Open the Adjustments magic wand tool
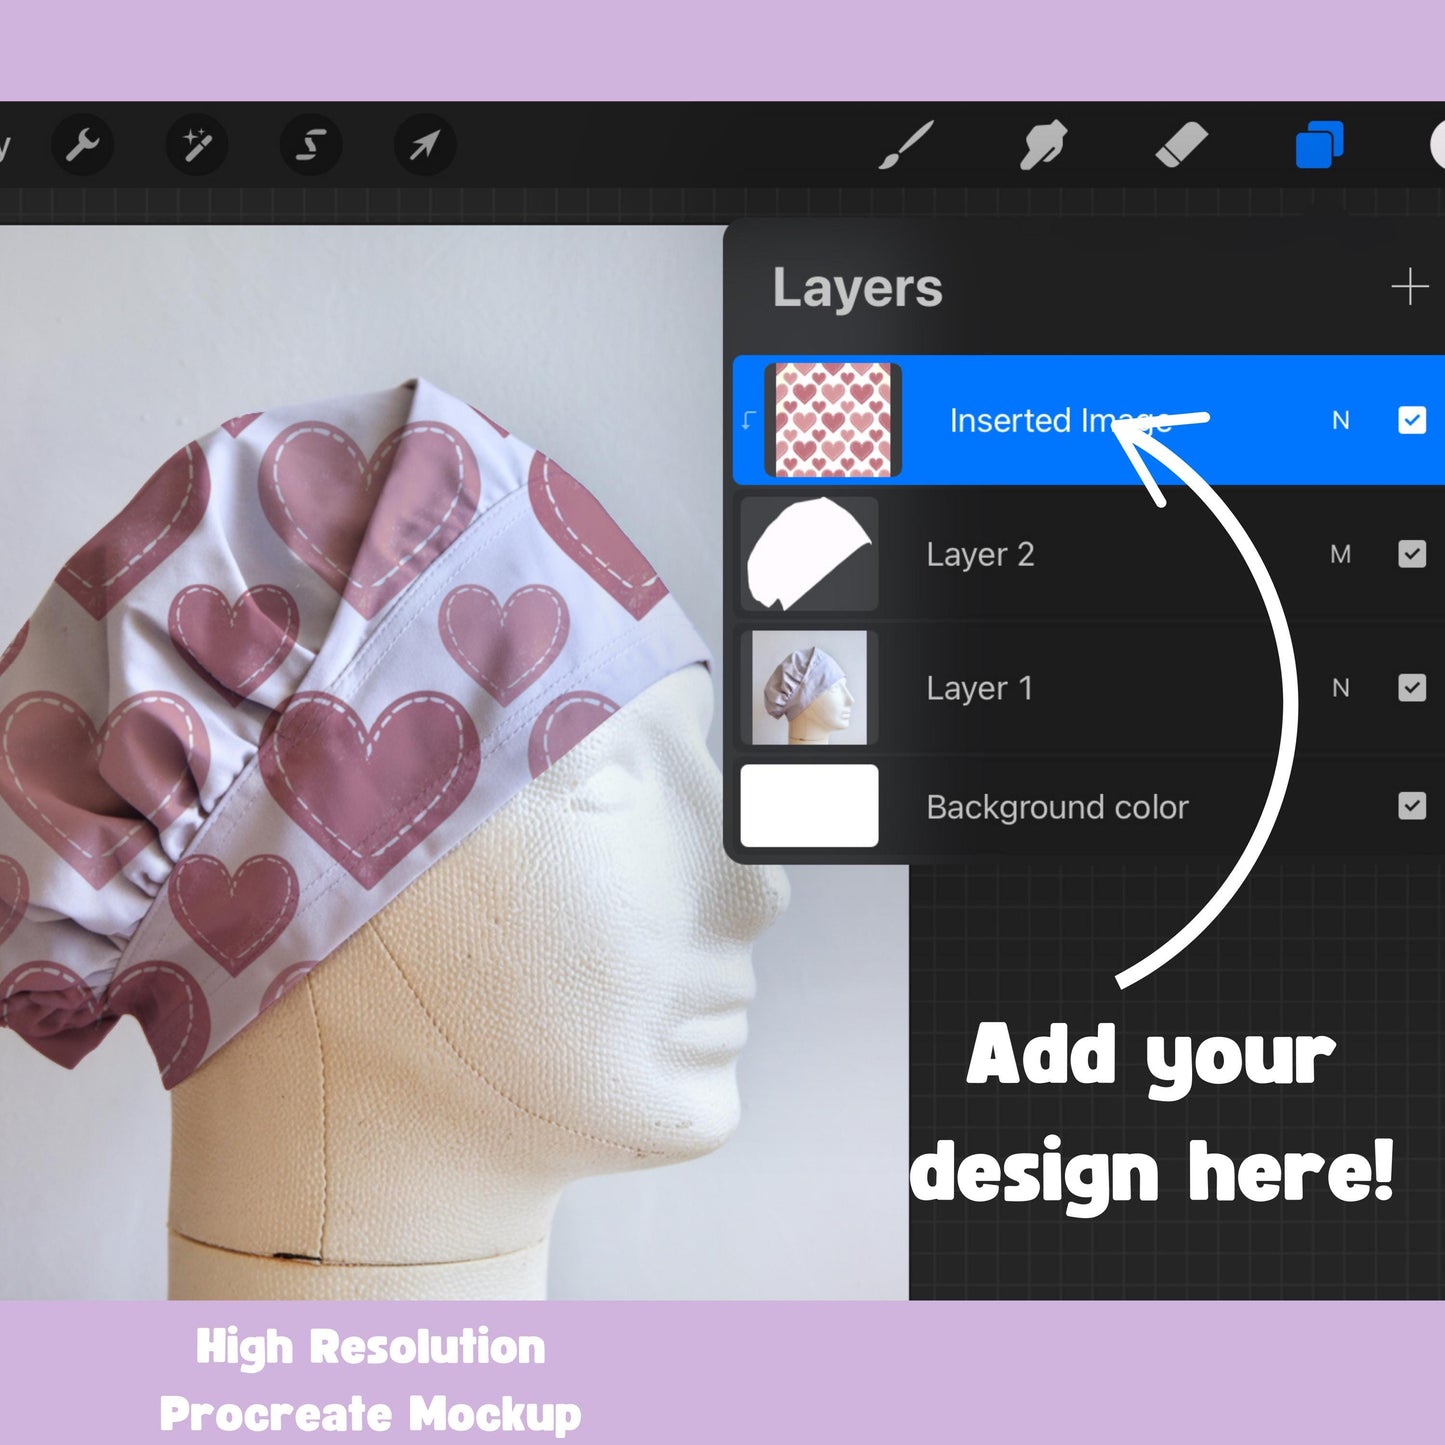The width and height of the screenshot is (1445, 1445). [197, 144]
